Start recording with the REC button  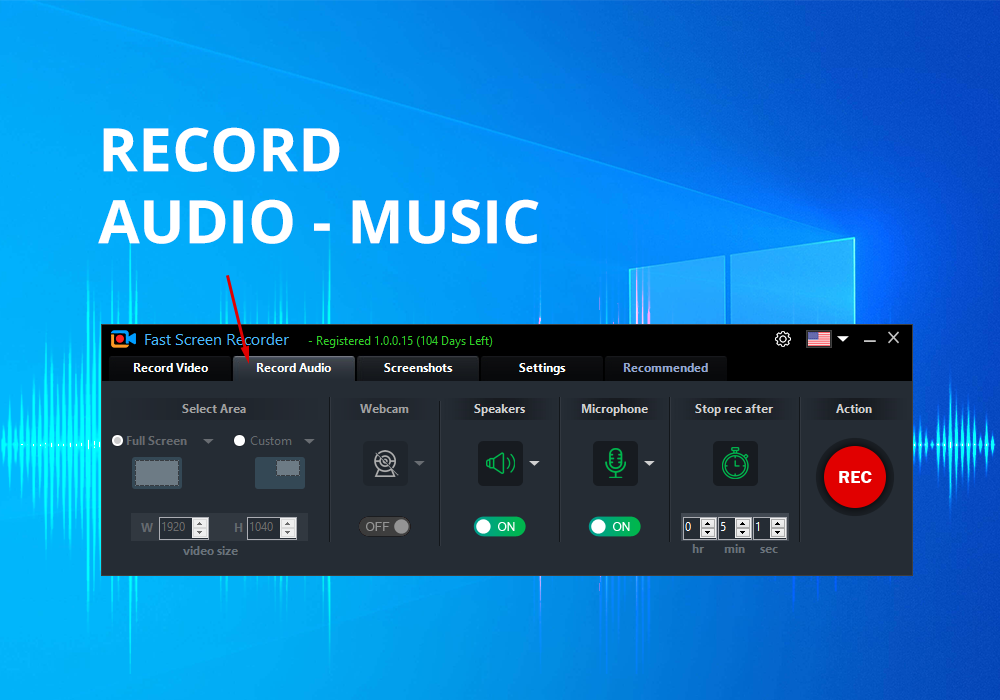click(855, 477)
